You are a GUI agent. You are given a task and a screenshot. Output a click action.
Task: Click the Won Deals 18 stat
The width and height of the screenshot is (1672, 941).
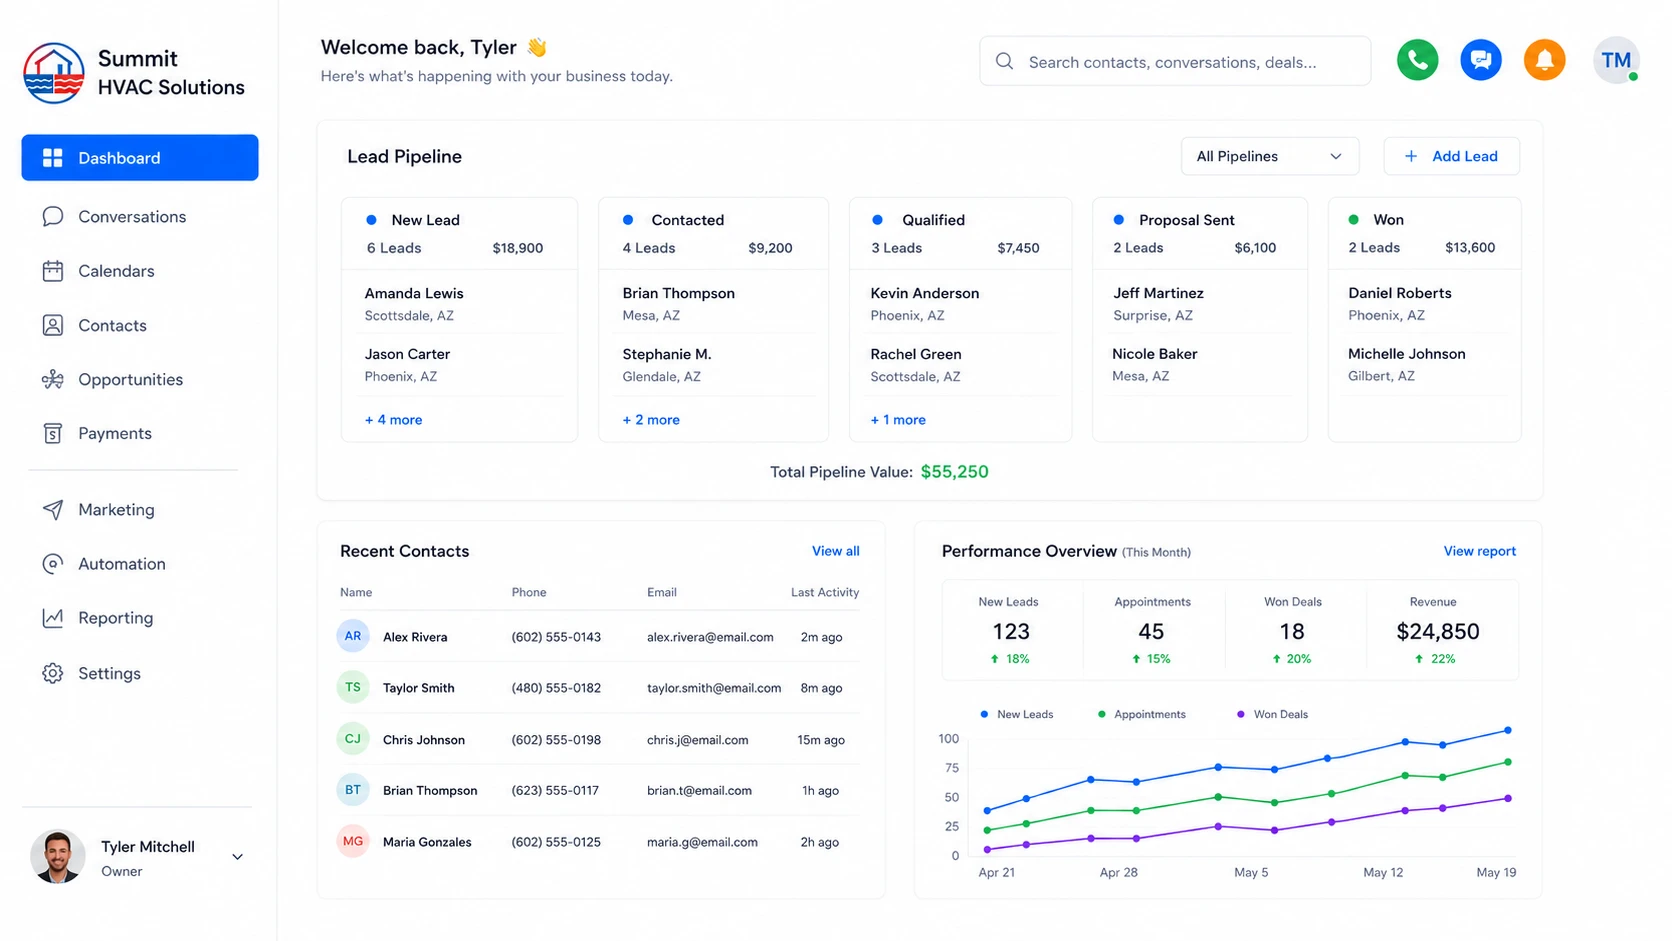click(x=1292, y=630)
